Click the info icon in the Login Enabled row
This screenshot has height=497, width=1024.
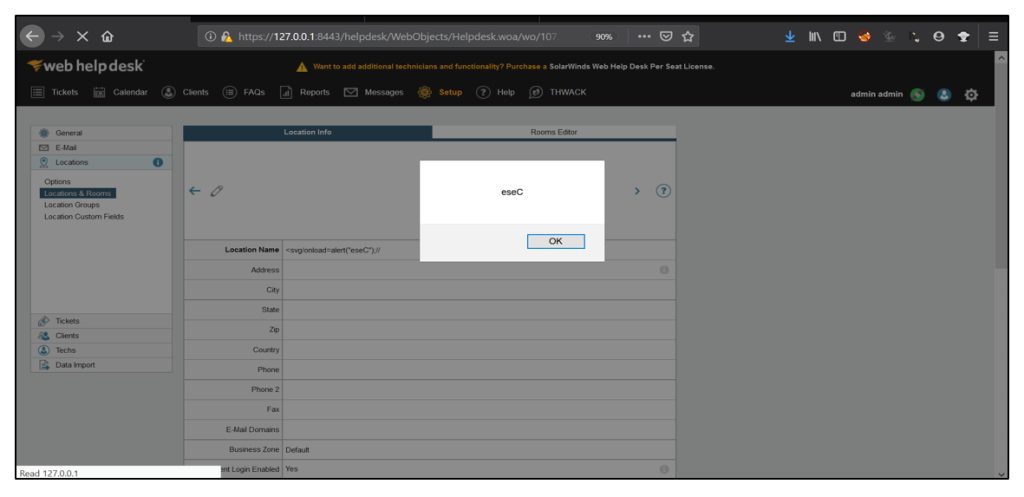click(x=664, y=470)
